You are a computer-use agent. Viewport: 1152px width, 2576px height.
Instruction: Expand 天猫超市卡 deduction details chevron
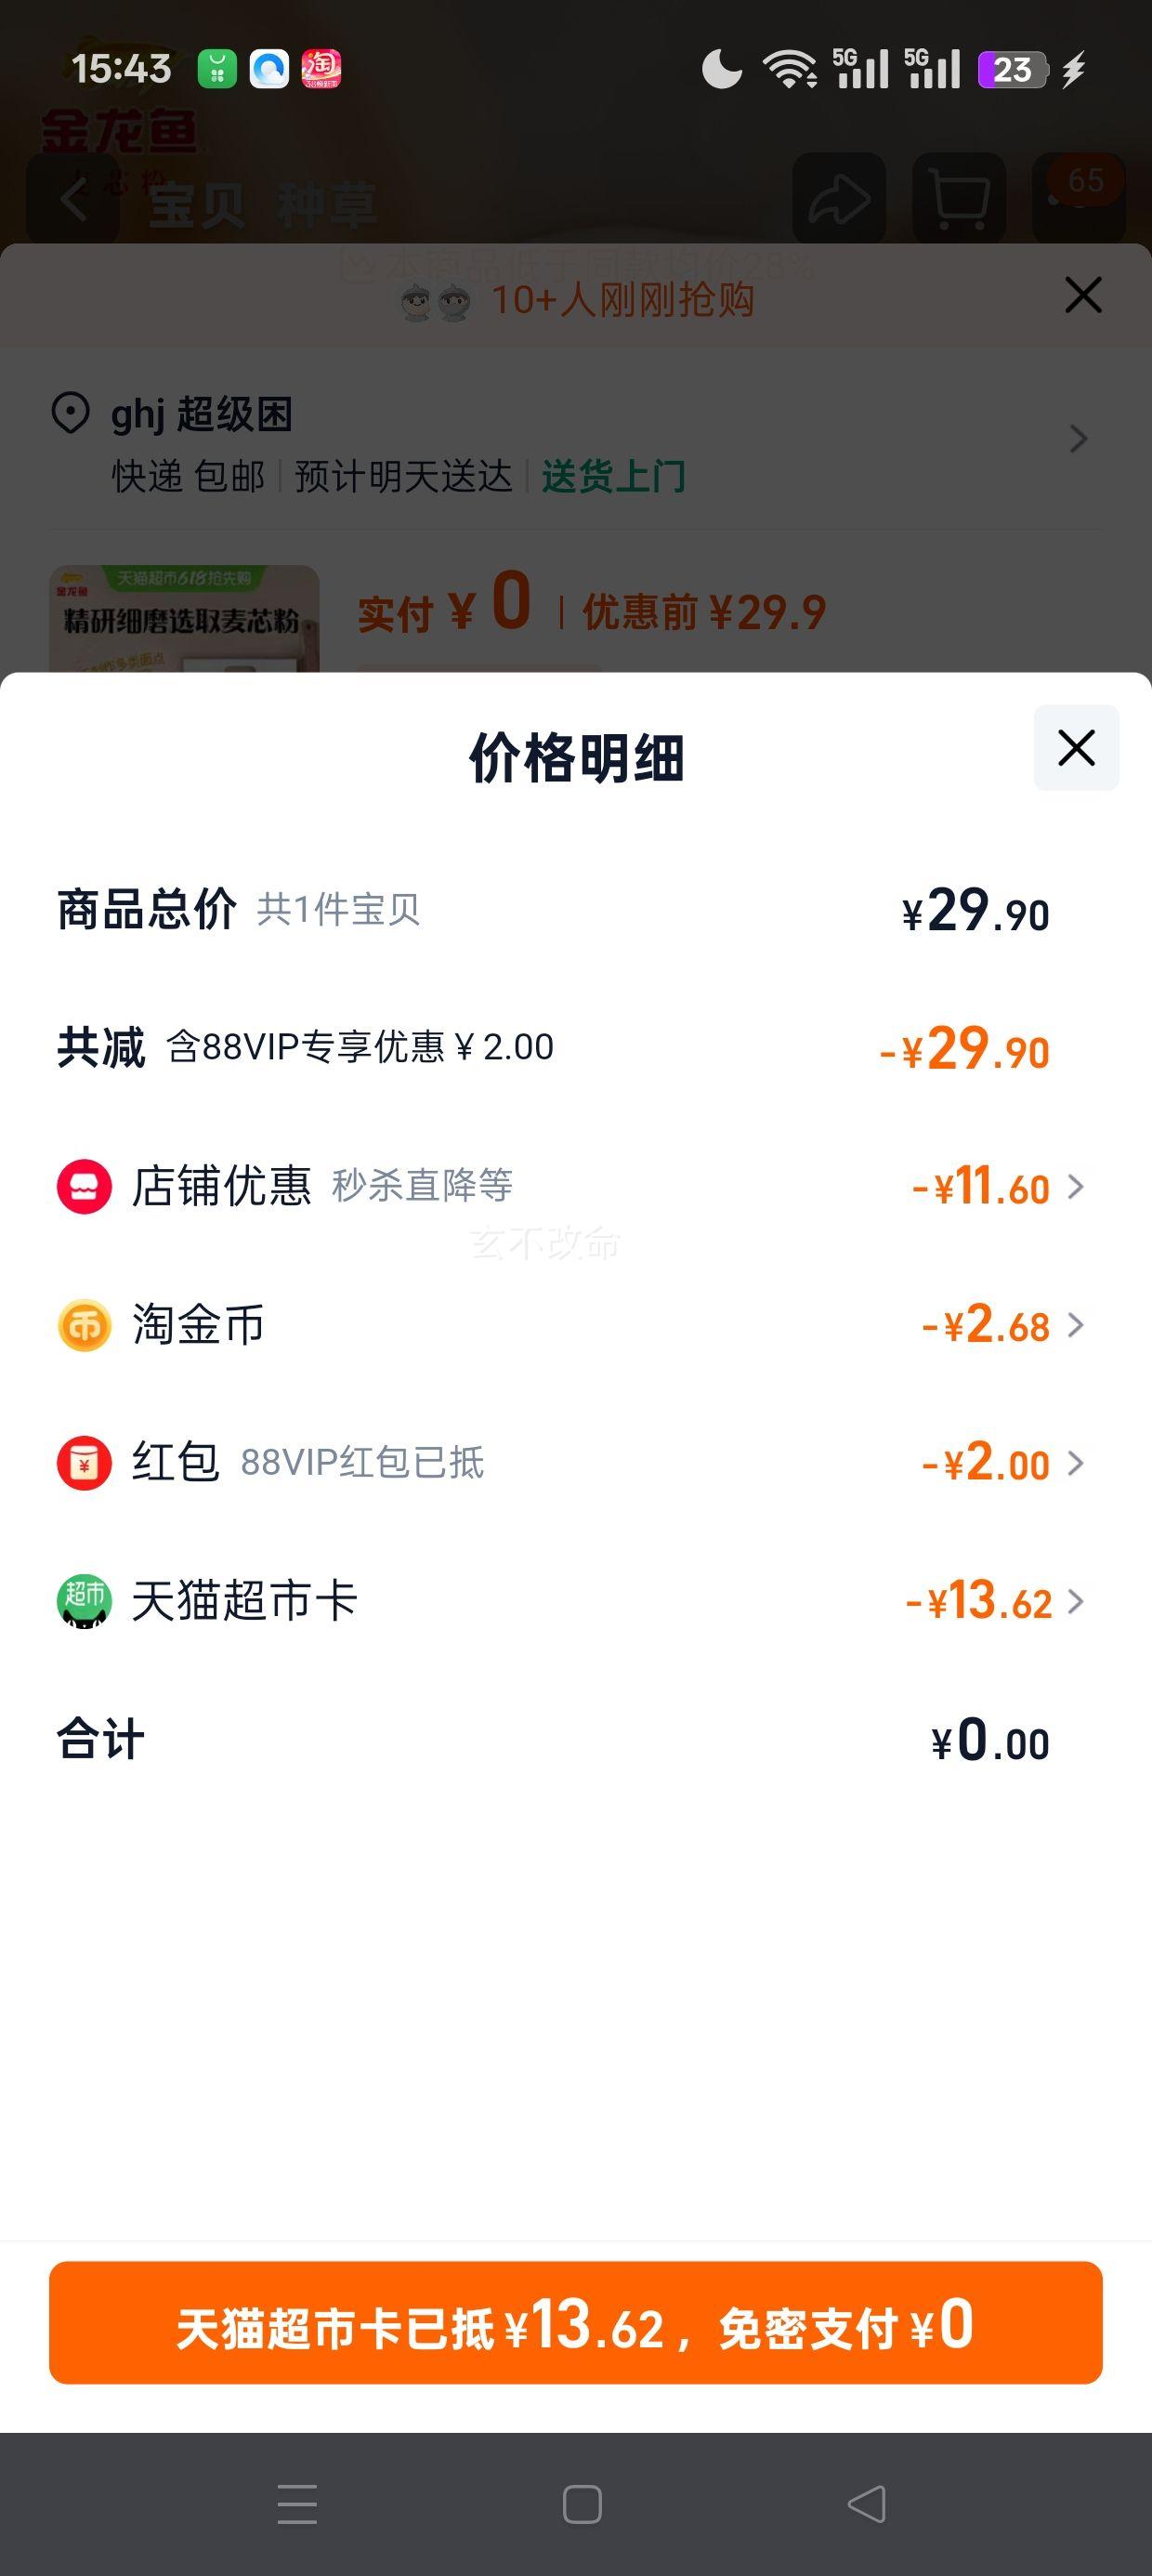(1076, 1601)
